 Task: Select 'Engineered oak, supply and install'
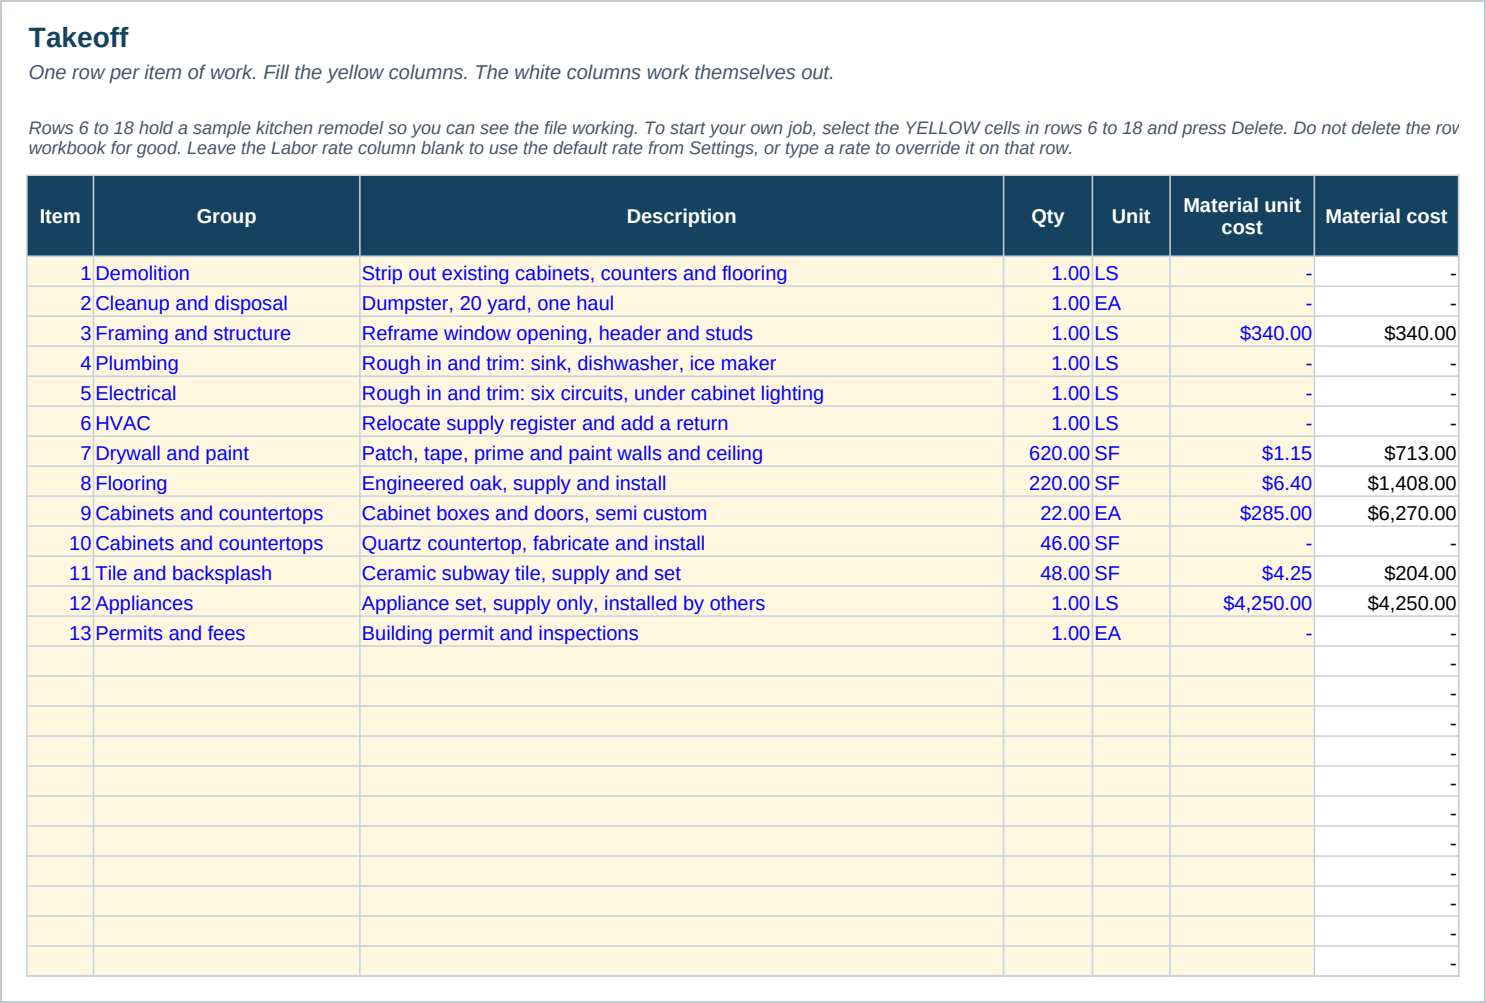coord(681,483)
